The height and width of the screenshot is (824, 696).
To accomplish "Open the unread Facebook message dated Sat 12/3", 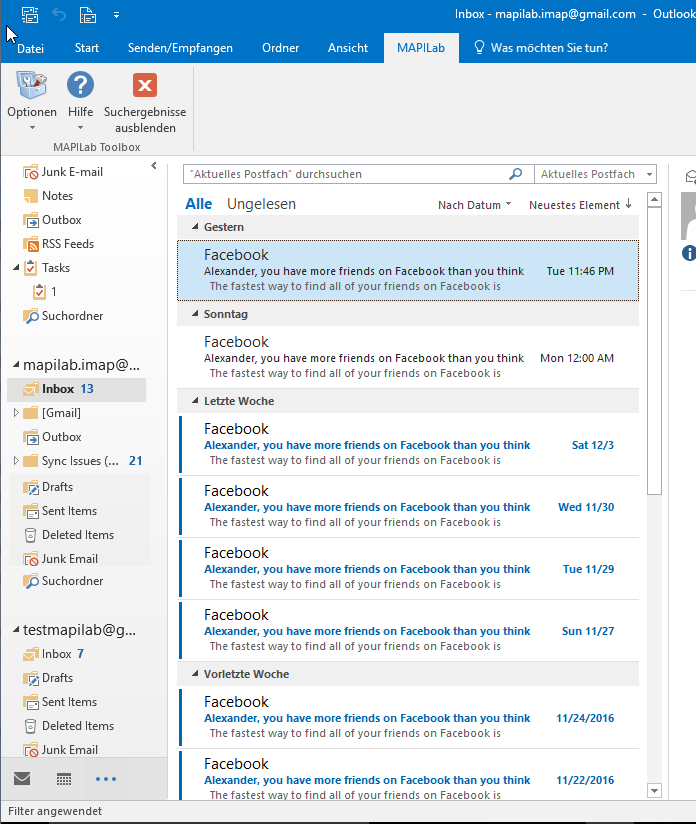I will pyautogui.click(x=408, y=445).
